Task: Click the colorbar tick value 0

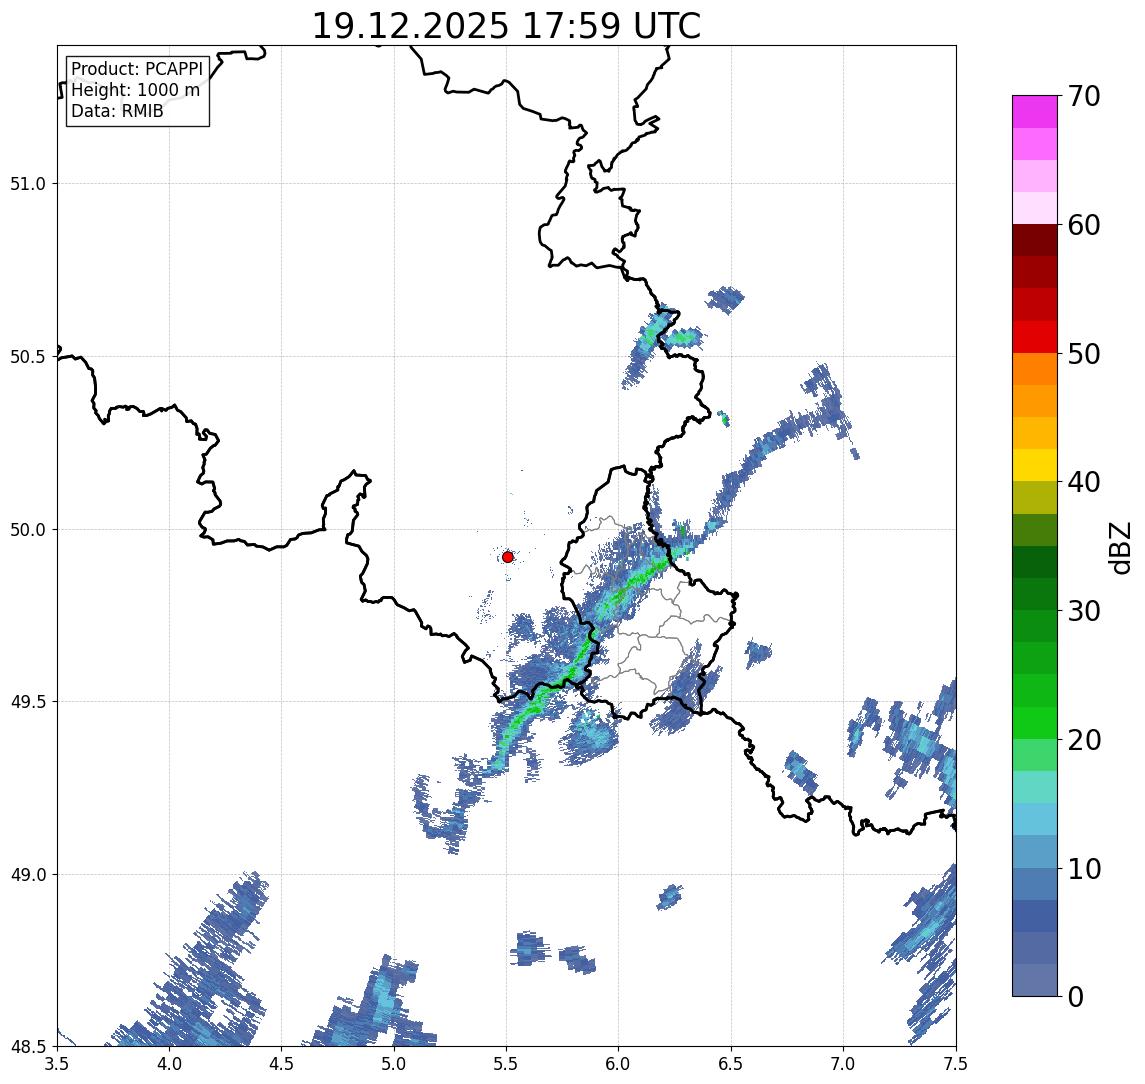Action: [x=1076, y=996]
